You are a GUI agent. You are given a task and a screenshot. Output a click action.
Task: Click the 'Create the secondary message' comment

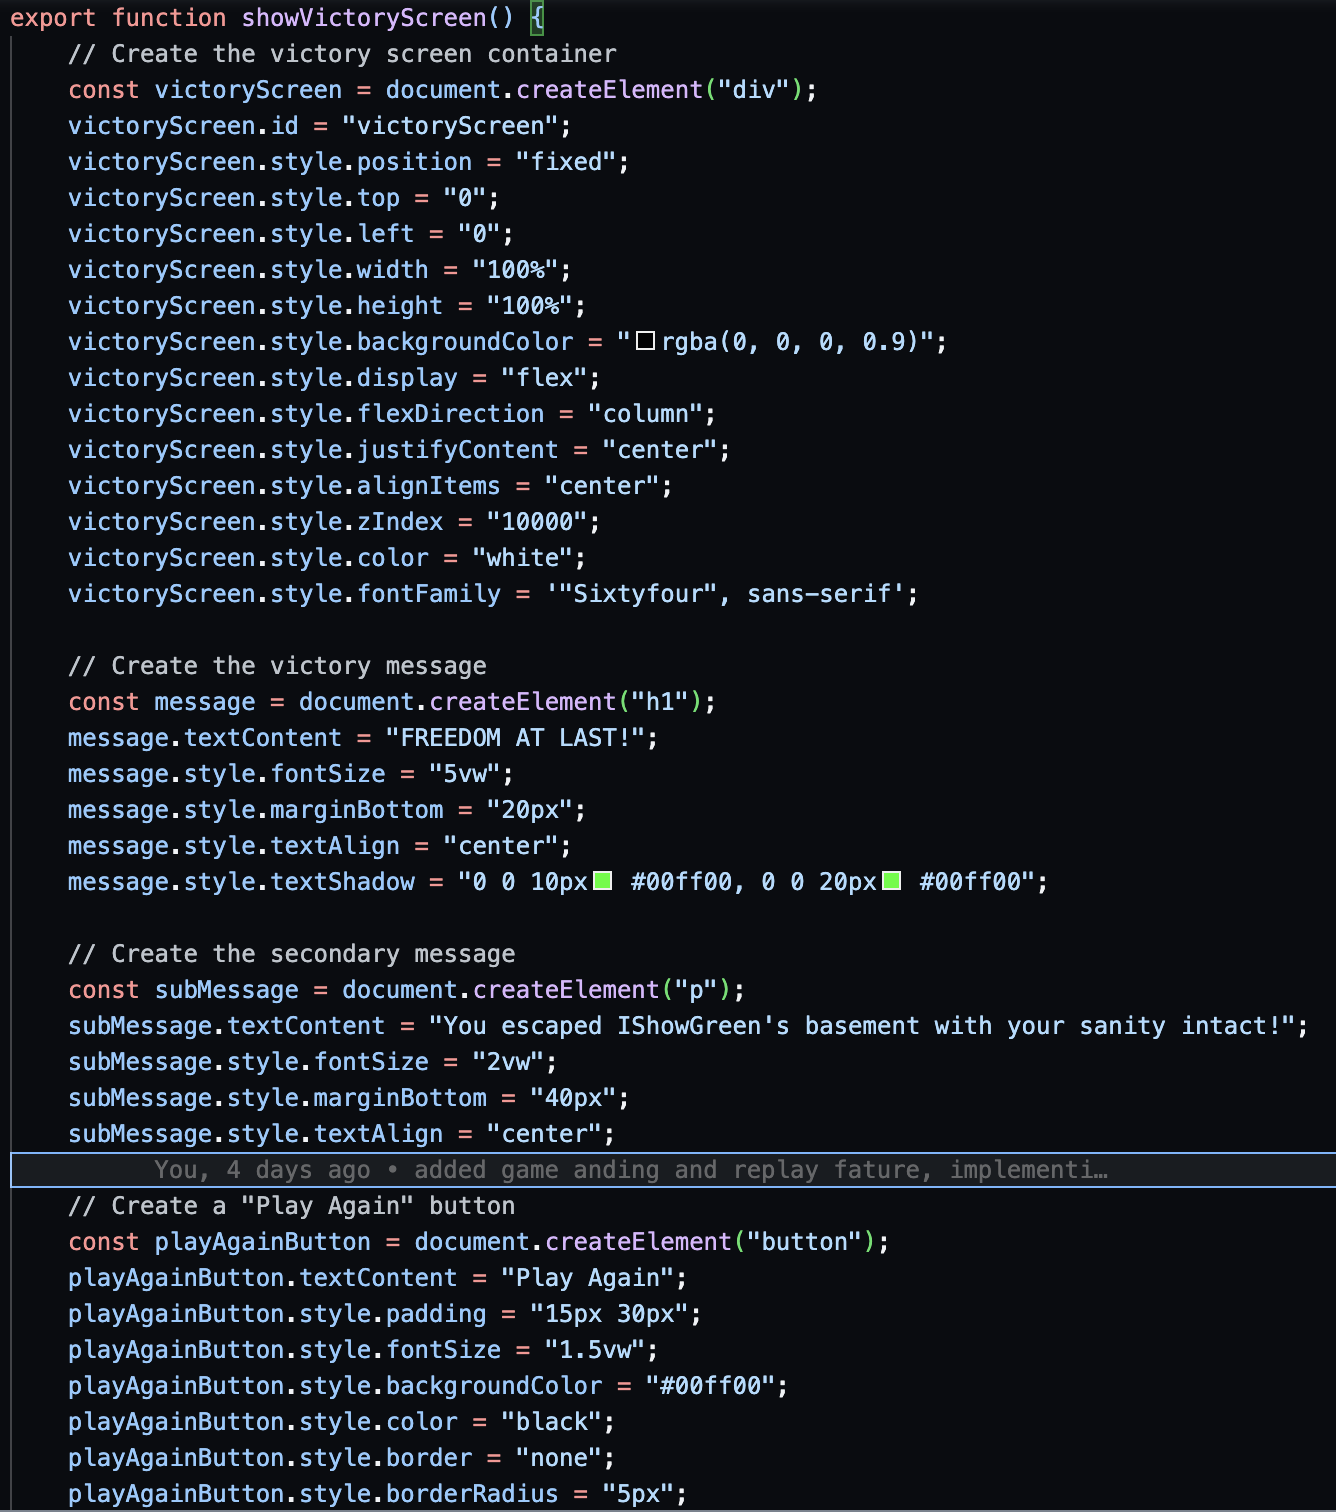point(291,953)
